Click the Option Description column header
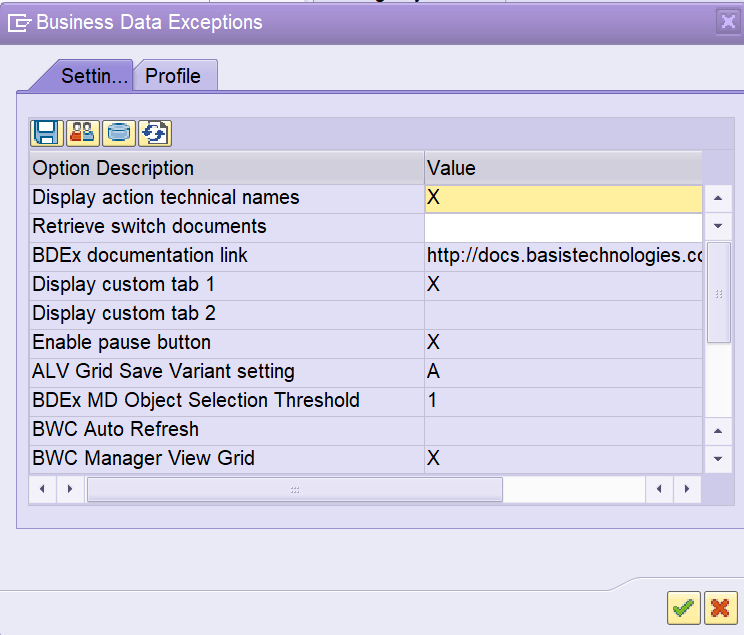 [x=226, y=168]
